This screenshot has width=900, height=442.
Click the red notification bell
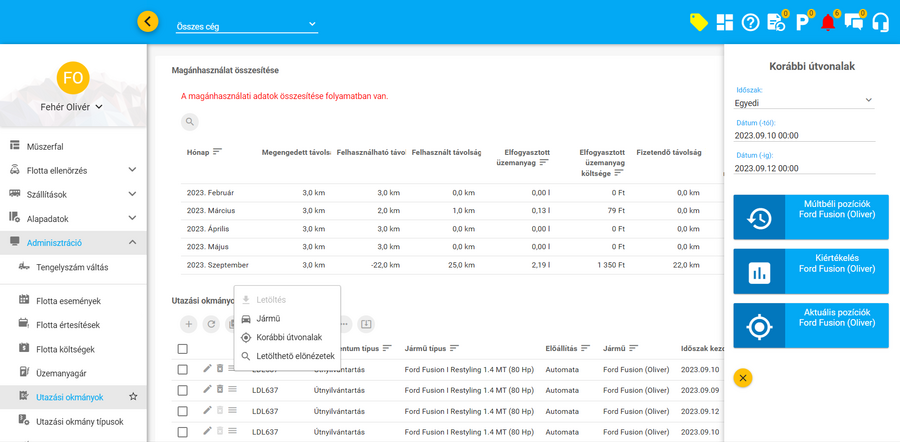coord(828,22)
